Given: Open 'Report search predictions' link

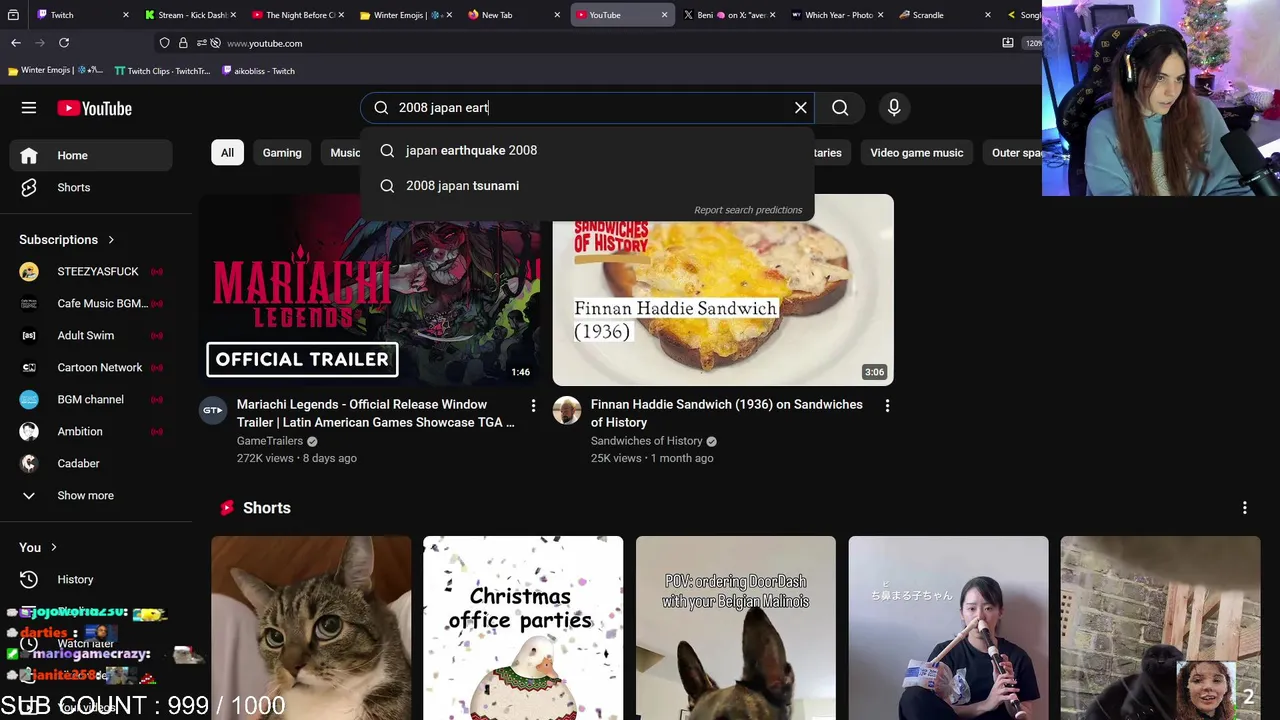Looking at the screenshot, I should (748, 210).
